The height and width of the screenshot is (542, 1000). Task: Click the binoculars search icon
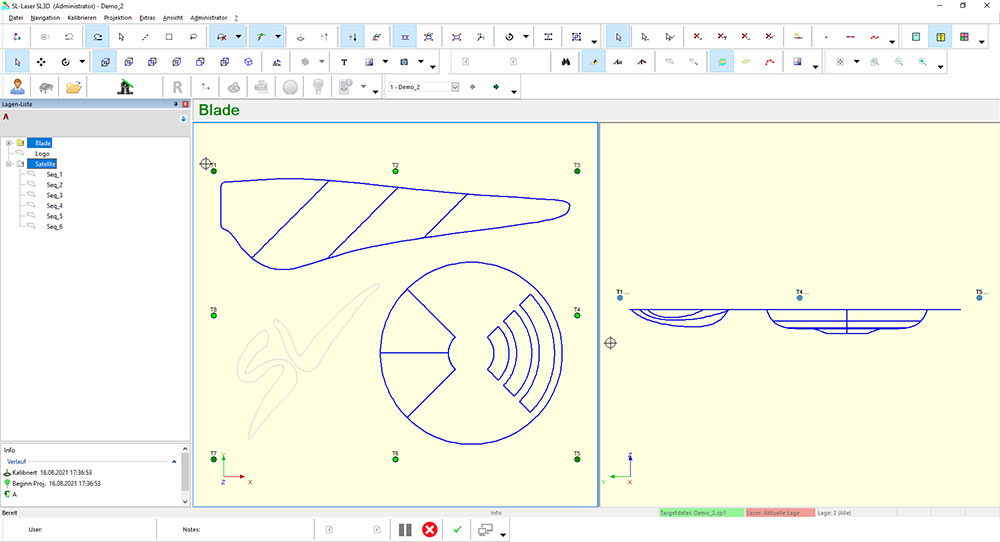(x=566, y=62)
